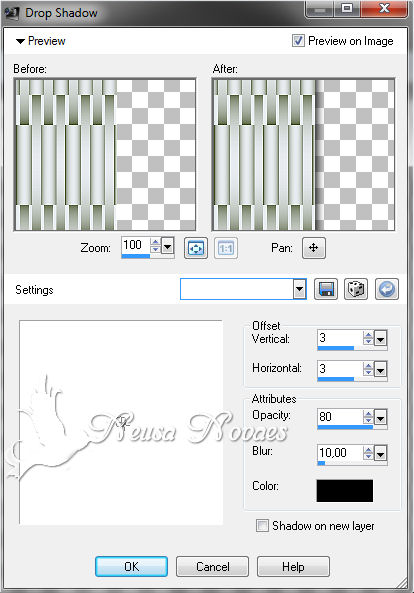
Task: Reset to default with the blue arrow icon
Action: pos(386,289)
